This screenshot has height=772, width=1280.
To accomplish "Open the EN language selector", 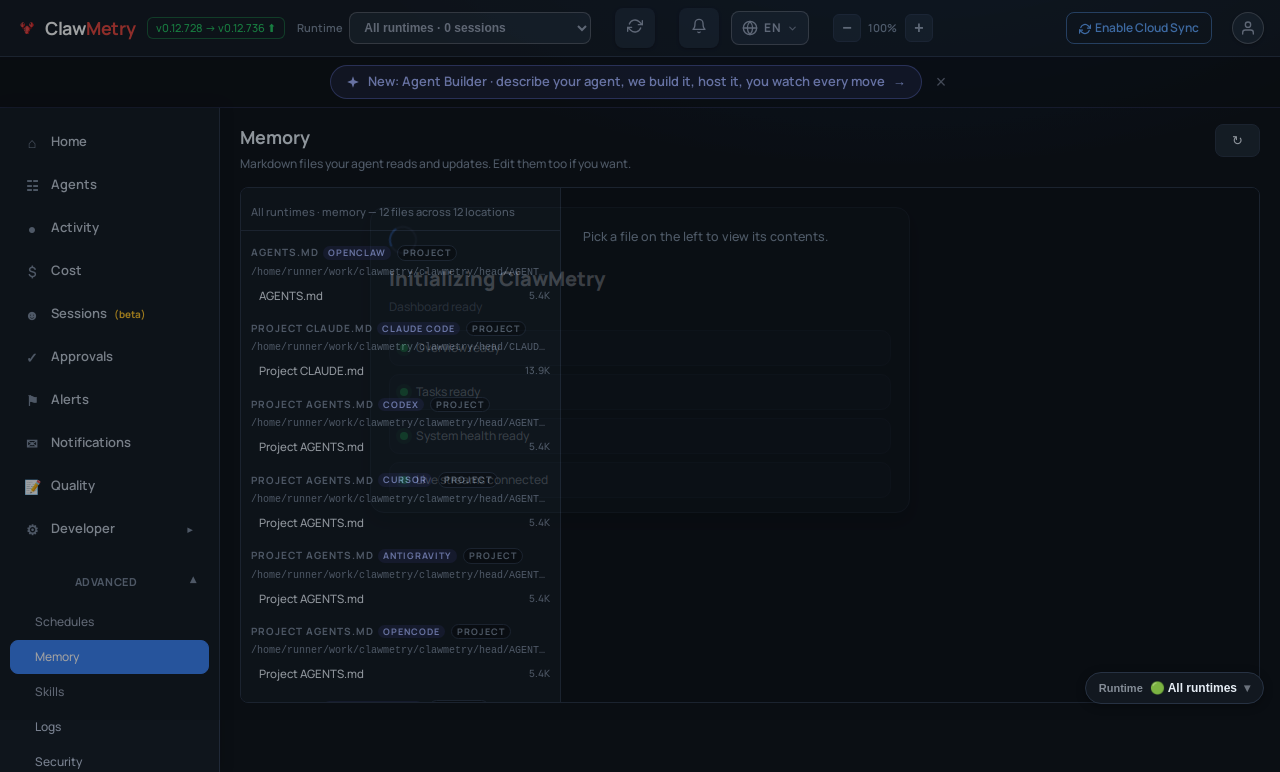I will 770,28.
